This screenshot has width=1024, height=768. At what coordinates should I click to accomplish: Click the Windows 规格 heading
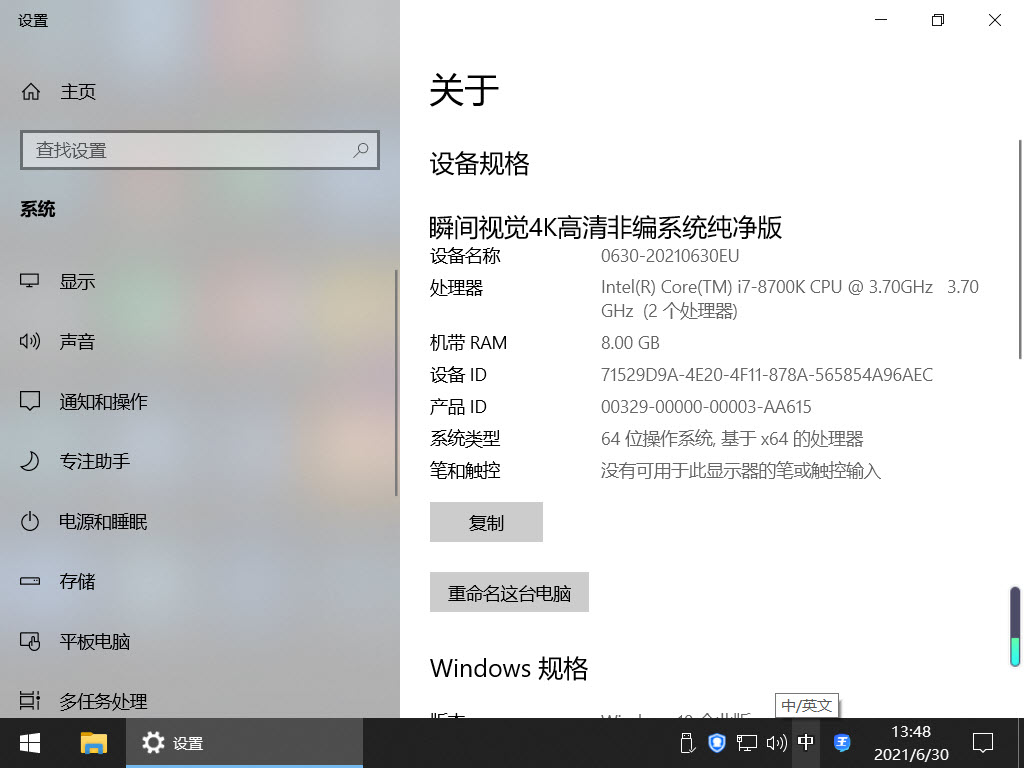[x=509, y=668]
